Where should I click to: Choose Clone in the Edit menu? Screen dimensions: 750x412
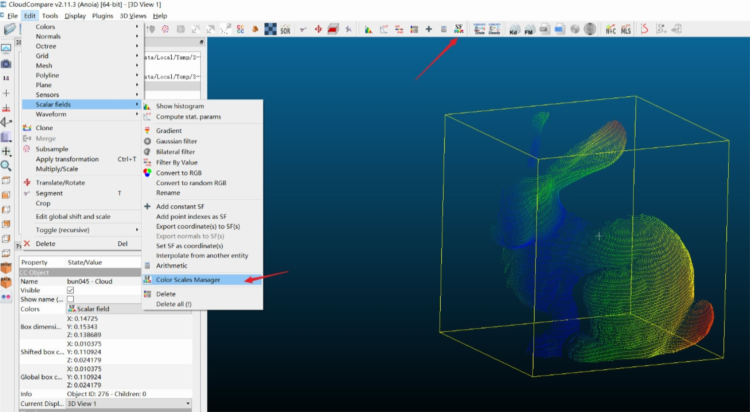(81, 128)
